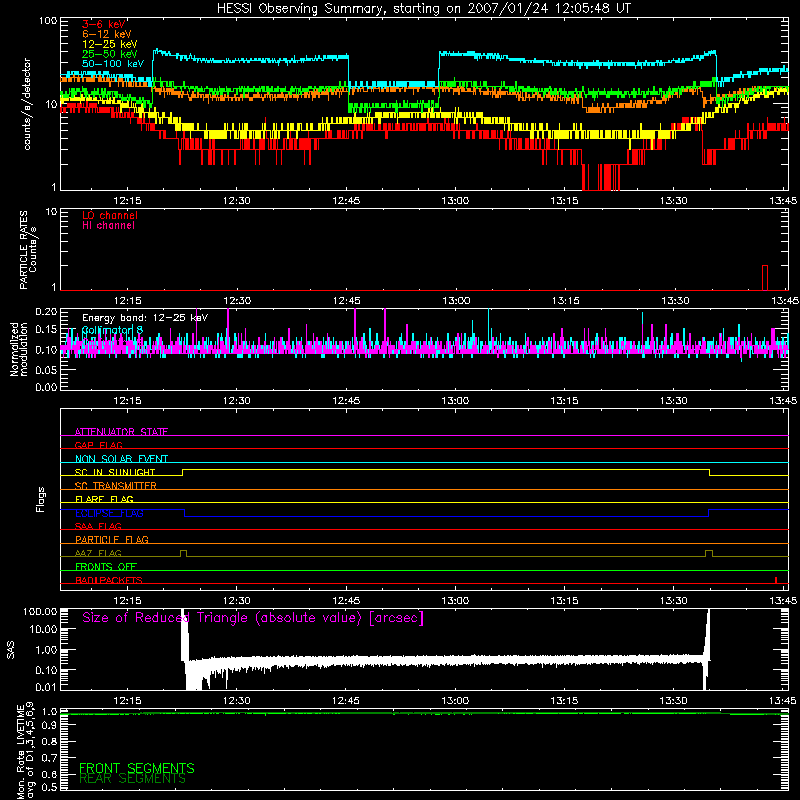800x800 pixels.
Task: Click the 0.20 value on modulation axis
Action: point(46,312)
